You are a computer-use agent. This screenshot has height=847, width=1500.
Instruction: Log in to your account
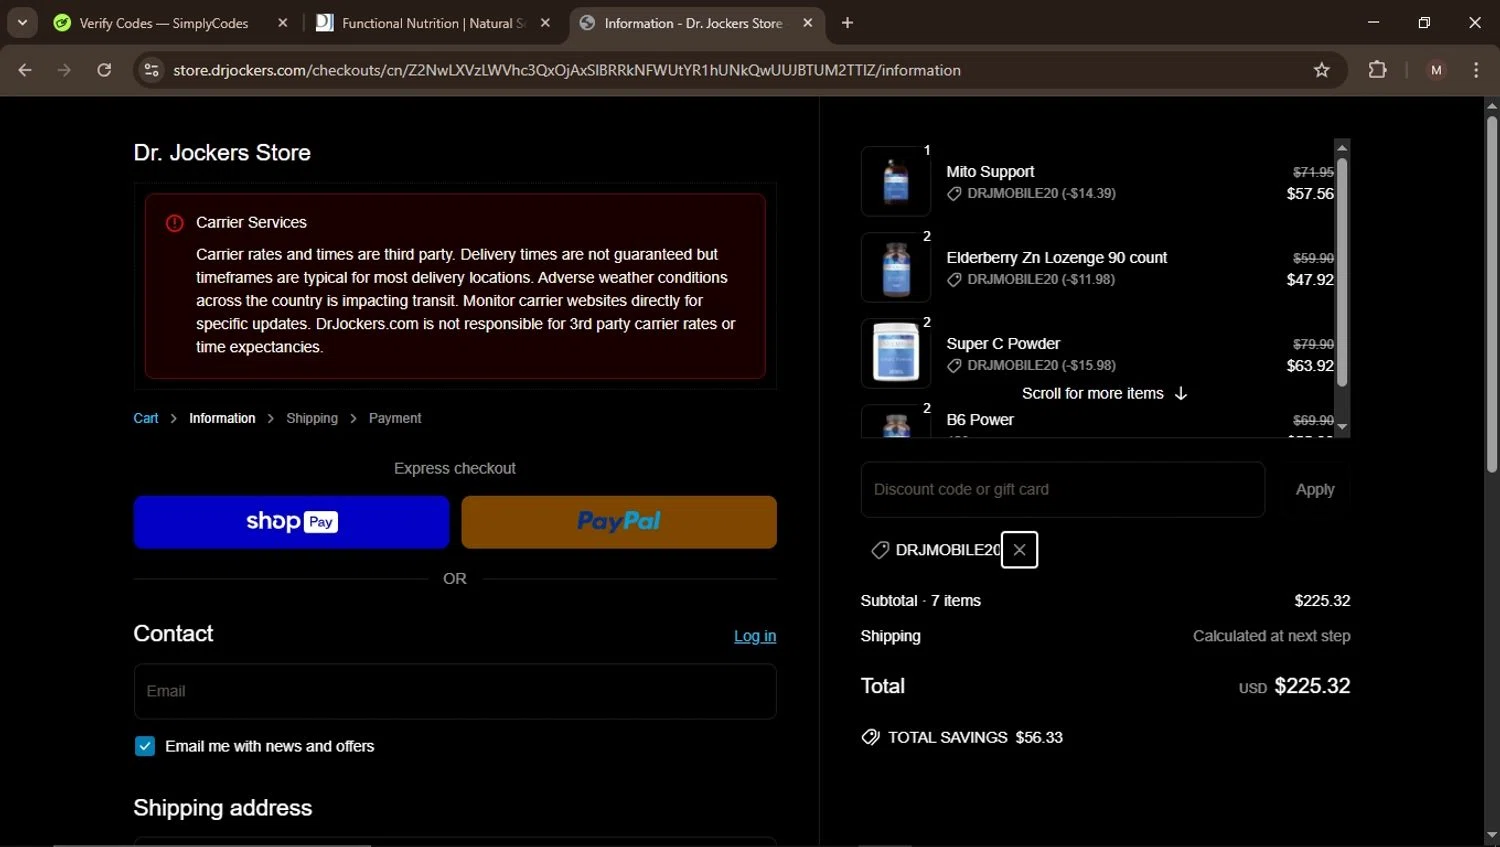(x=755, y=636)
